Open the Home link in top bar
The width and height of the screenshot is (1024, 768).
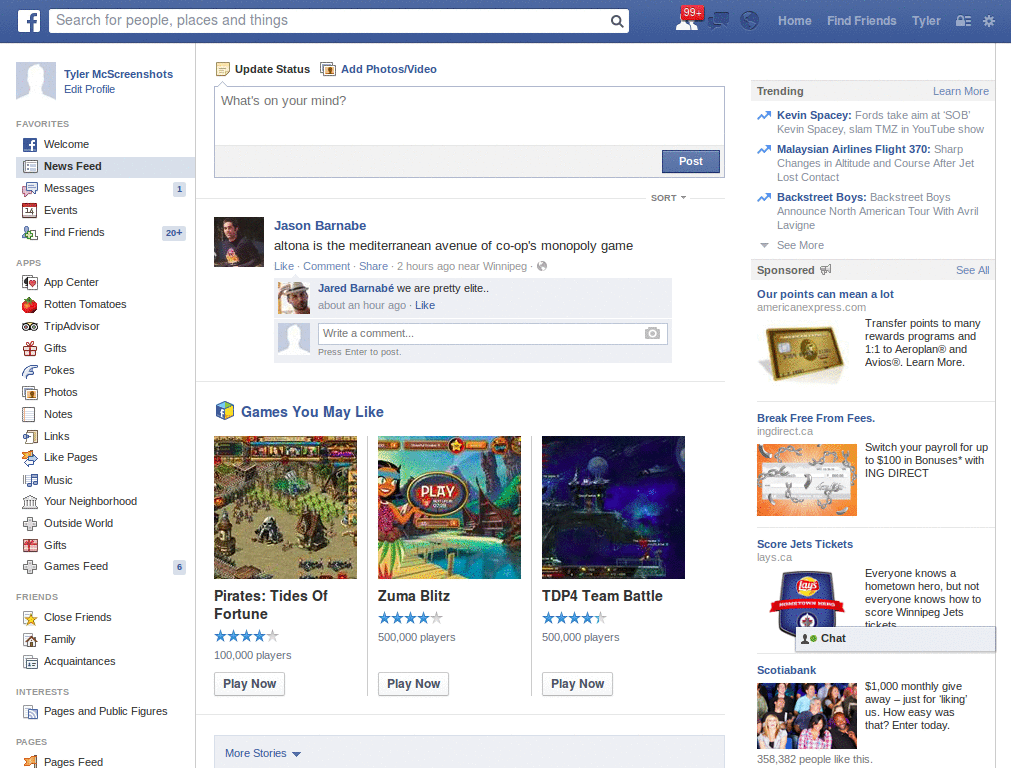(x=794, y=21)
